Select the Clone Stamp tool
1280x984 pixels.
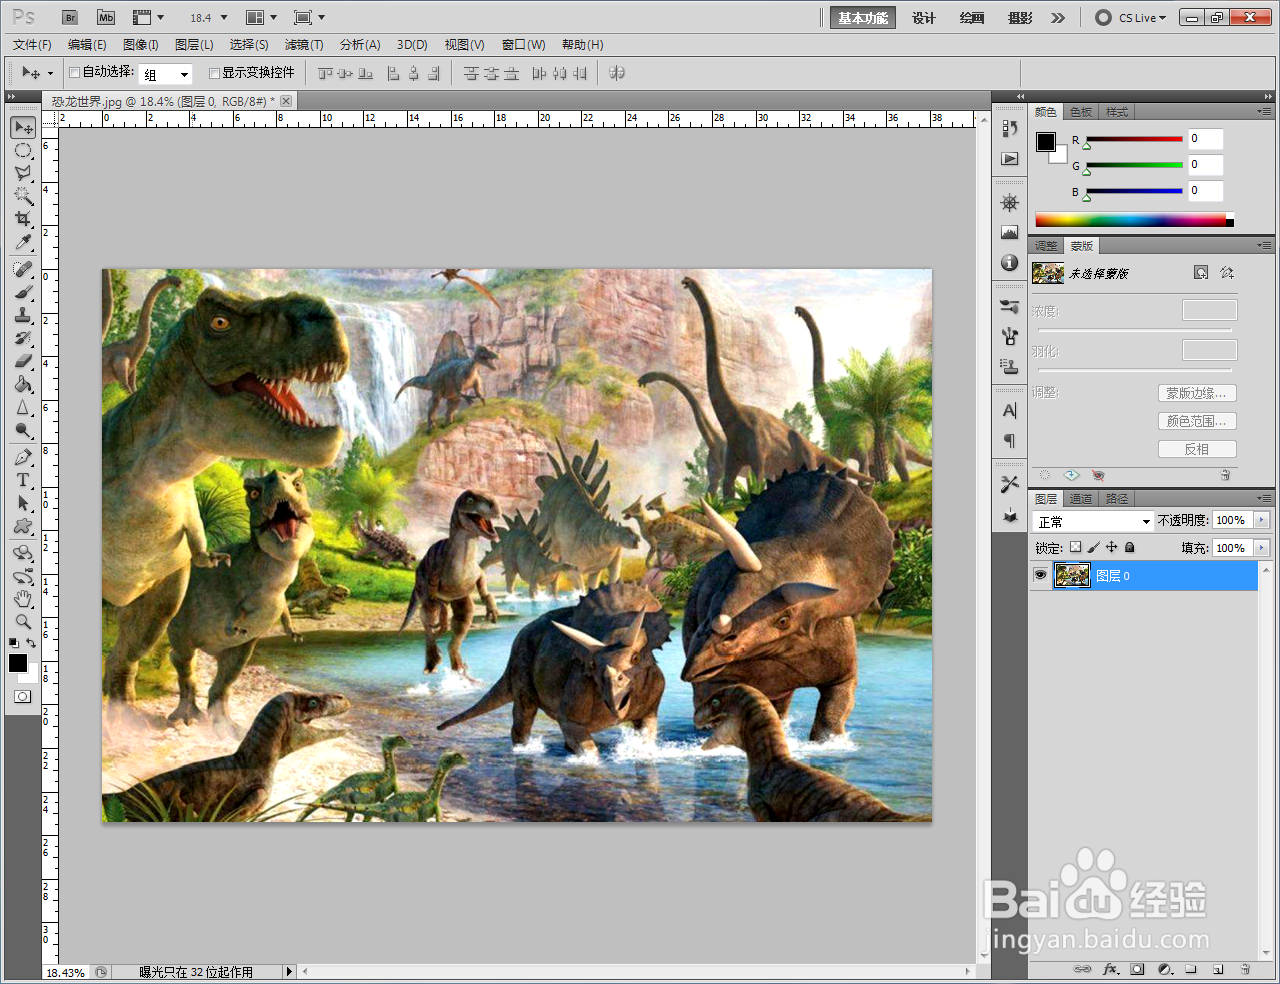24,316
